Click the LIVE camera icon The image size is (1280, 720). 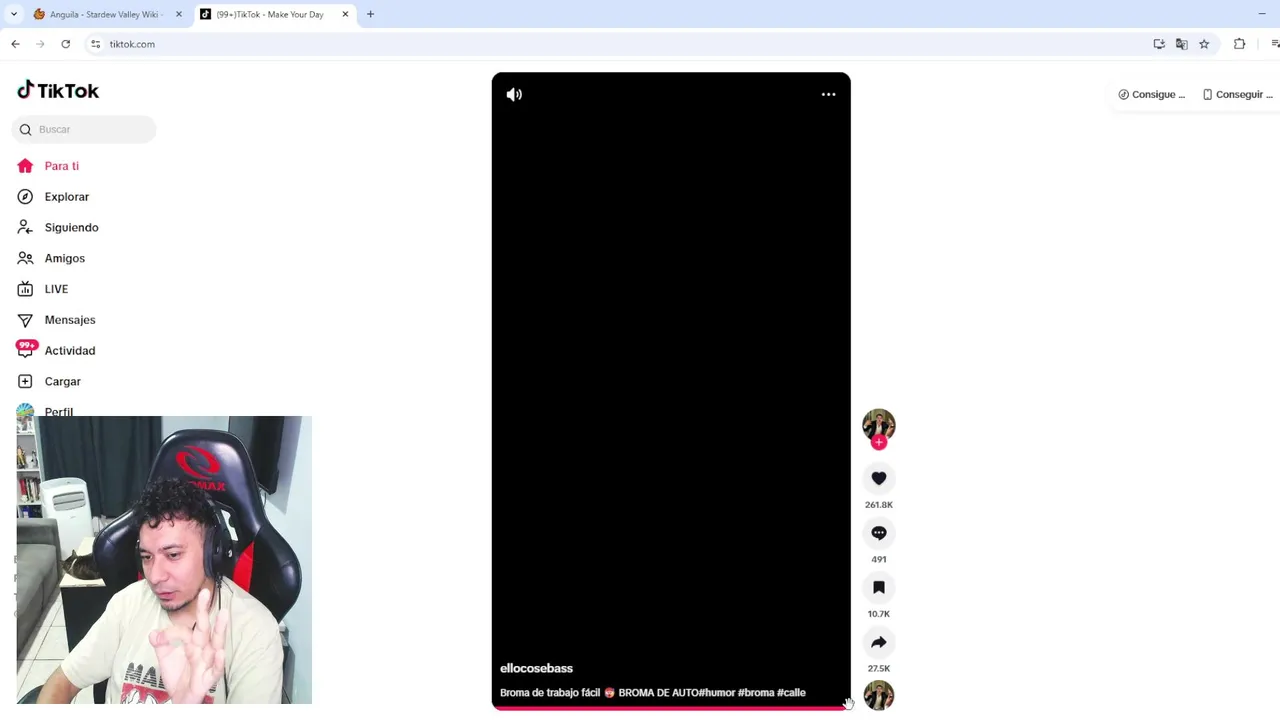coord(25,289)
